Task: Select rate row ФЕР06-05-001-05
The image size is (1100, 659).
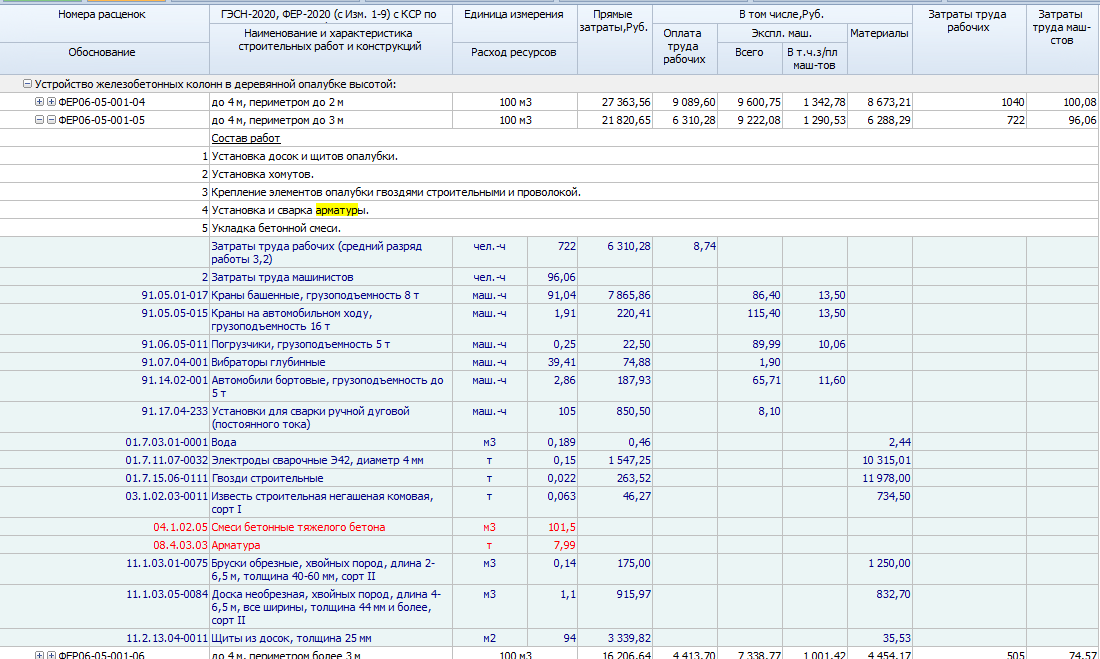Action: coord(549,120)
